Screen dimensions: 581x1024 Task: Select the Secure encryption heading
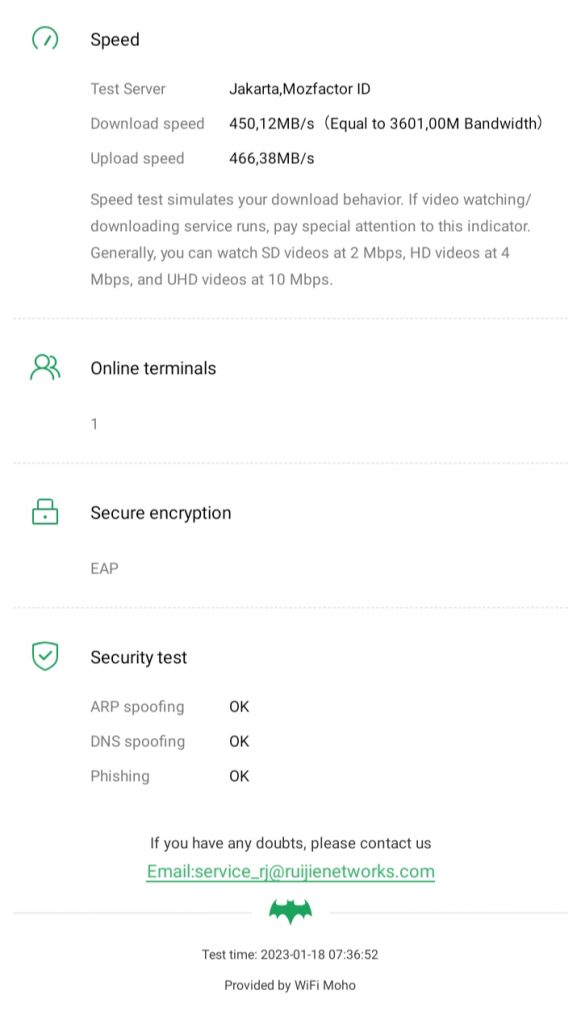161,513
